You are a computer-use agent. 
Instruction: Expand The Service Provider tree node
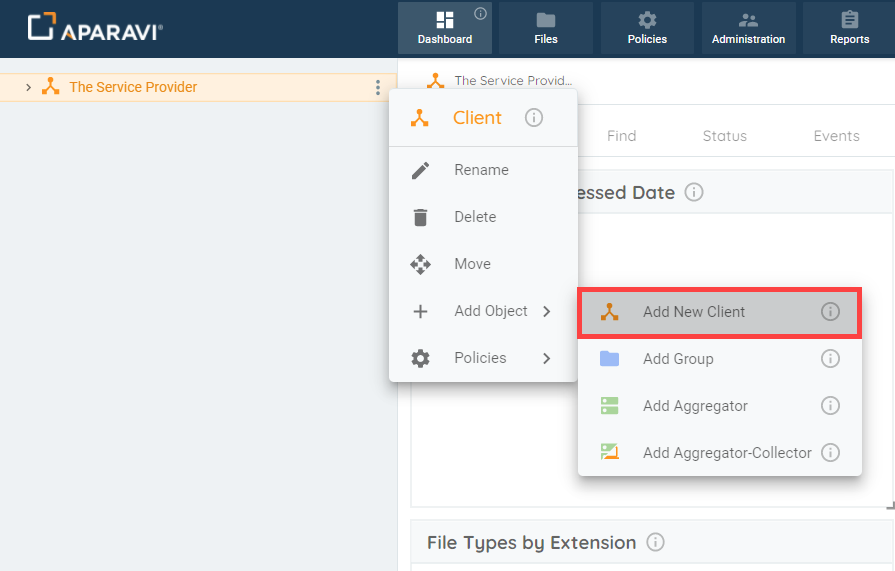pyautogui.click(x=29, y=87)
